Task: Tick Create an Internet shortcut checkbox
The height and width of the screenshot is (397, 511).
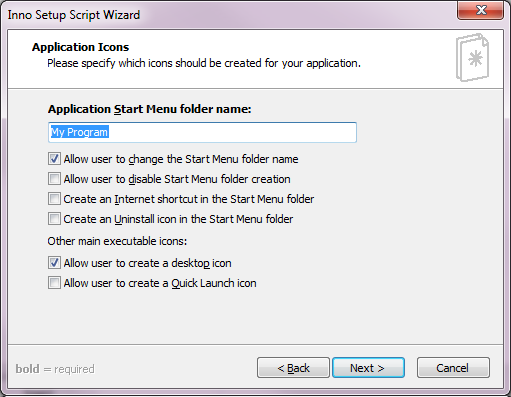Action: click(54, 199)
